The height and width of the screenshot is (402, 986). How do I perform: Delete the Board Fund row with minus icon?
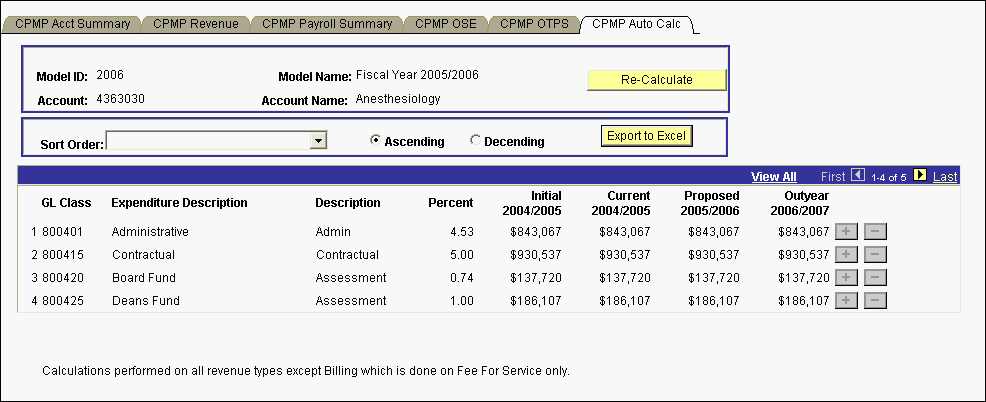pos(875,278)
